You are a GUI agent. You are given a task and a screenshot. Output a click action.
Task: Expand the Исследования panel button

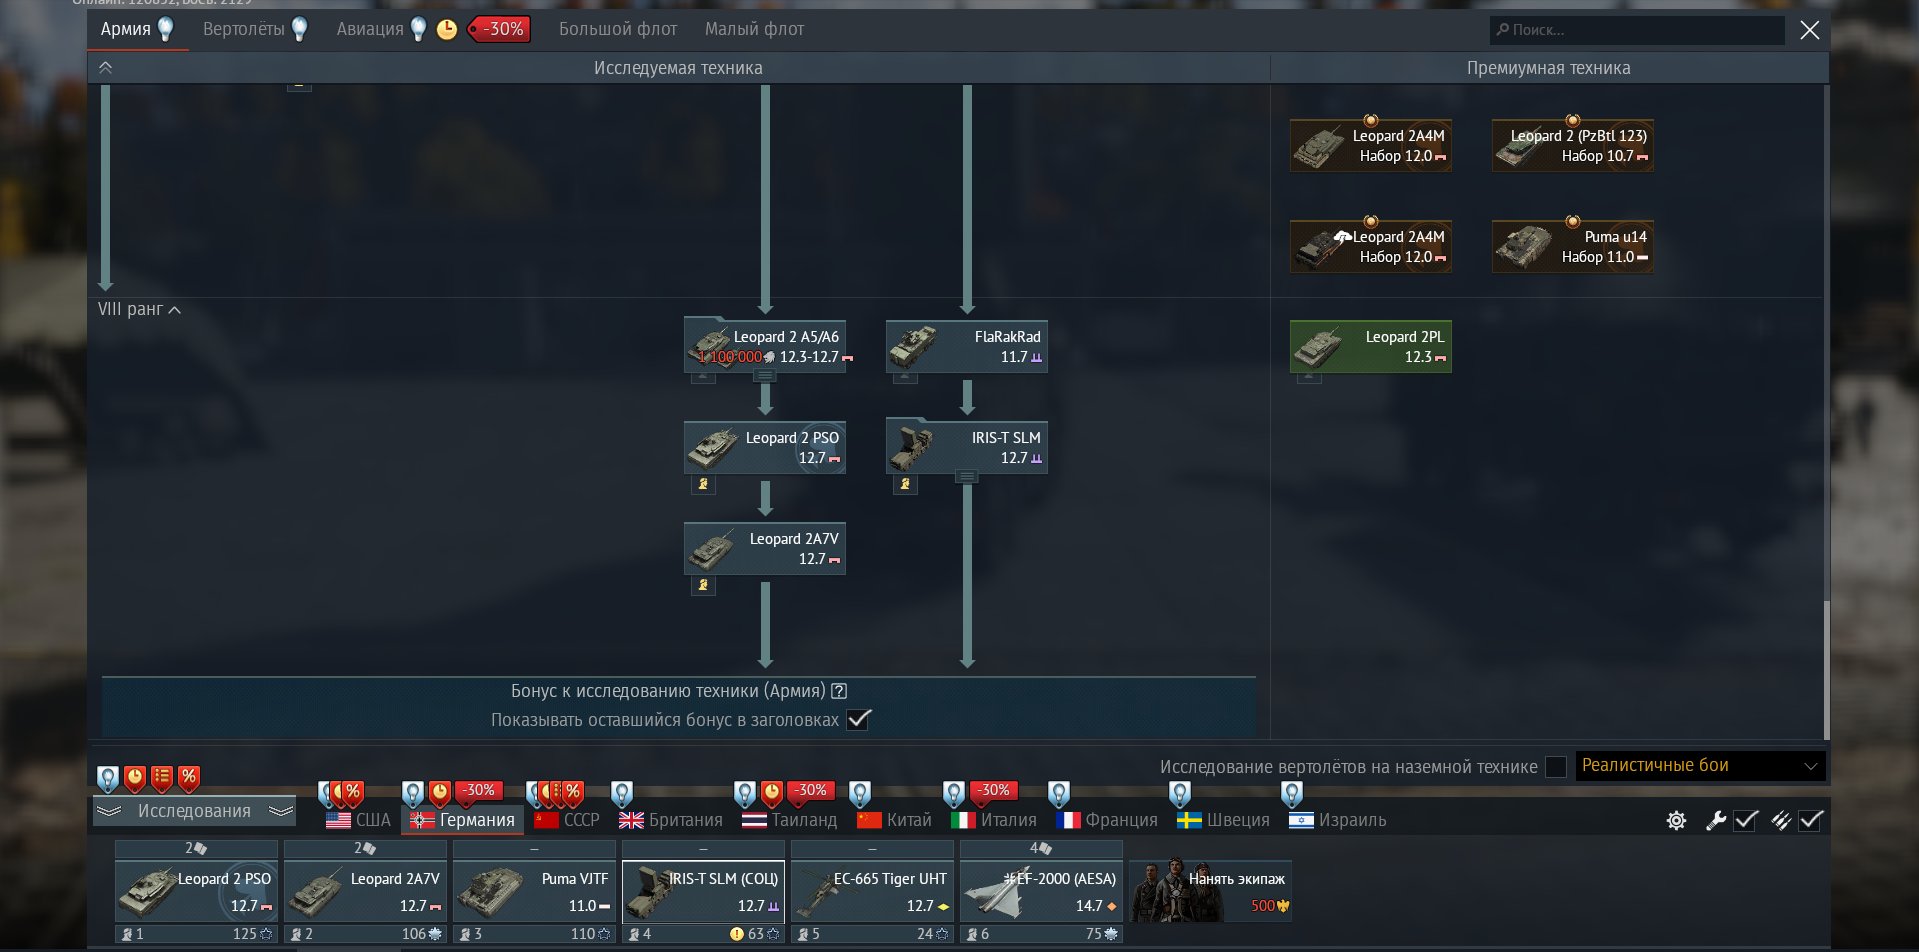194,811
